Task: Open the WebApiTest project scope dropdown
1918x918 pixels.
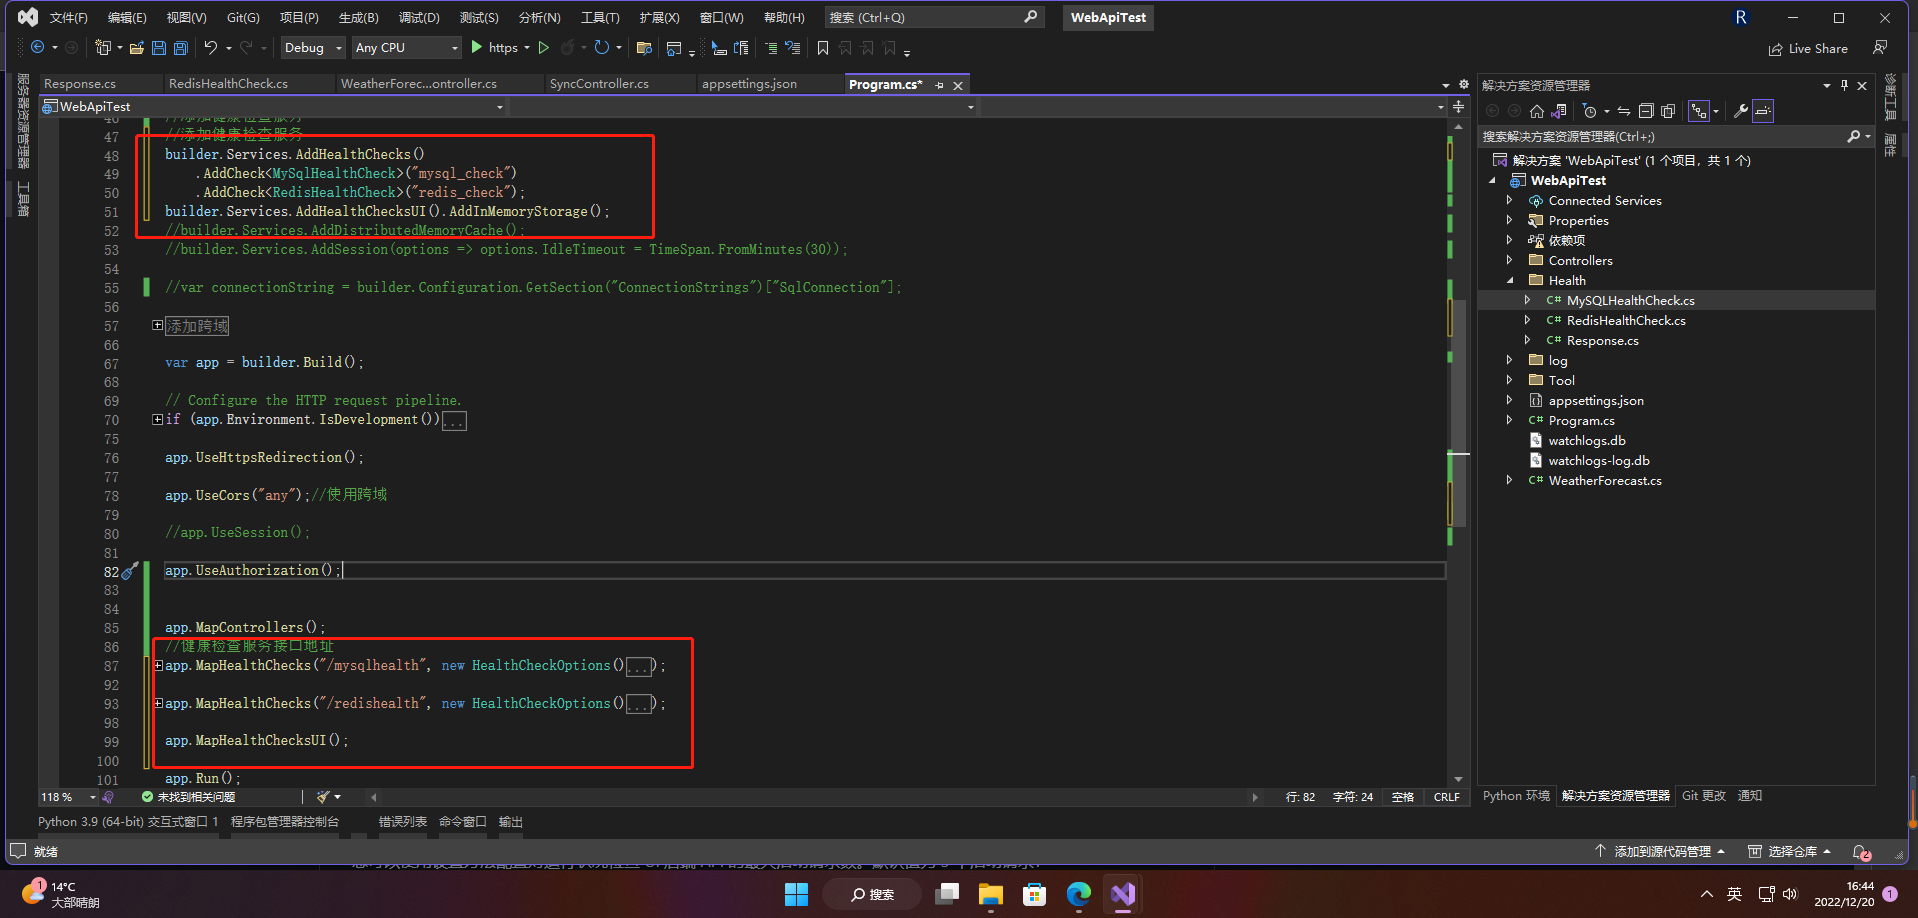Action: (x=274, y=106)
